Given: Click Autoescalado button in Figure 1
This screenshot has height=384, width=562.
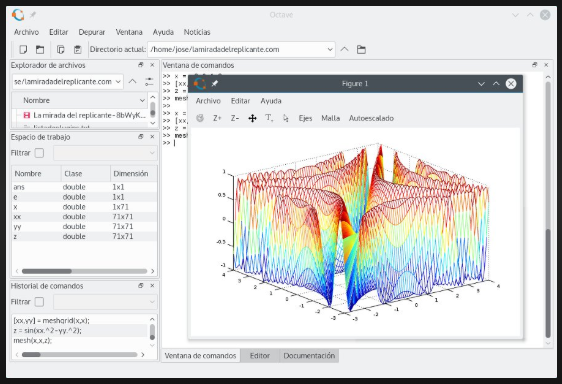Looking at the screenshot, I should click(x=371, y=118).
